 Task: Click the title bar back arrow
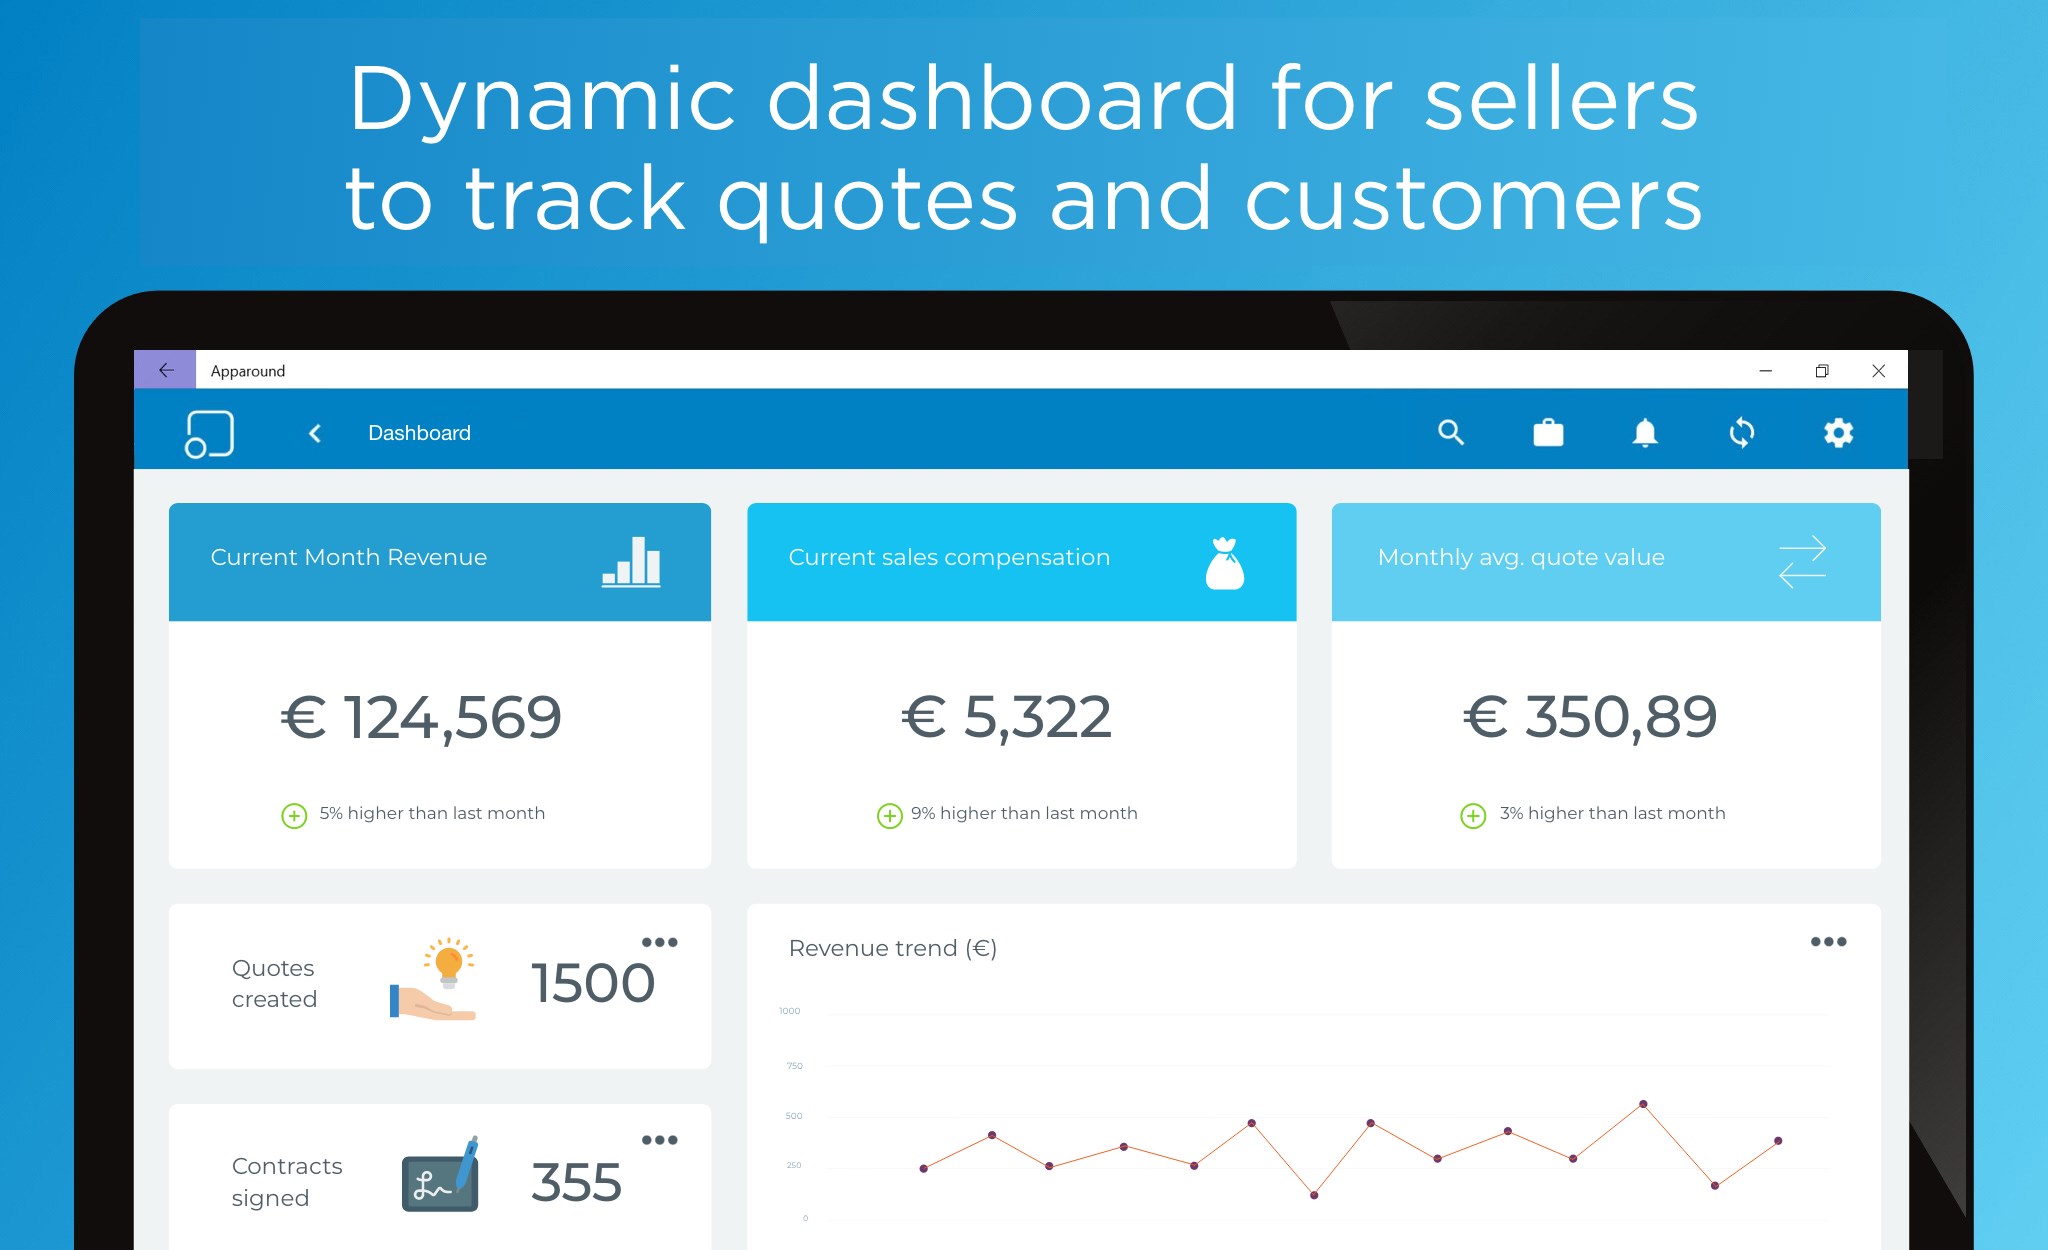[x=165, y=370]
